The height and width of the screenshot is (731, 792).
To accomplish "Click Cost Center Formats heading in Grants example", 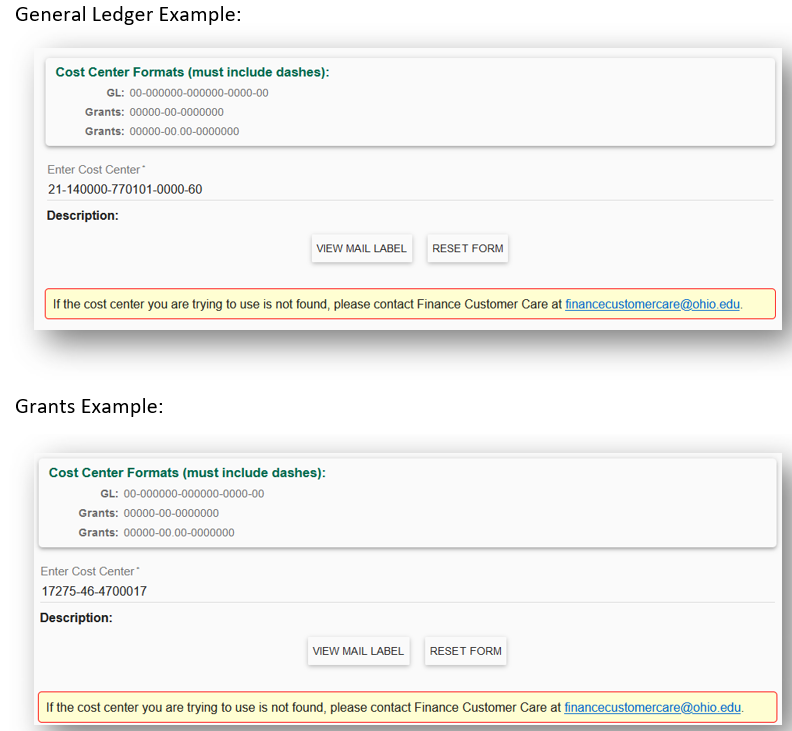I will click(187, 473).
